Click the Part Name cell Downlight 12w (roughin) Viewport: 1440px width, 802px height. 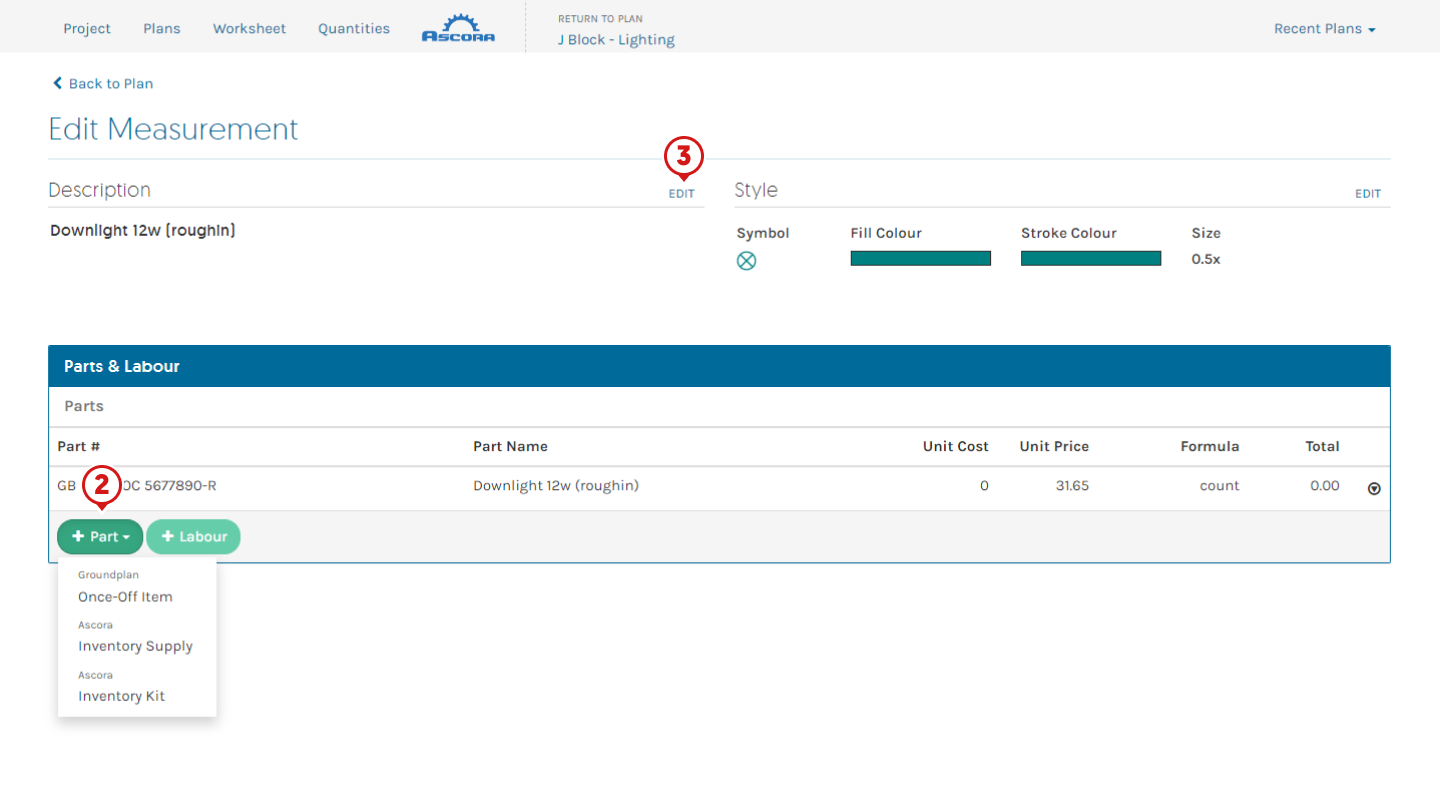[556, 486]
